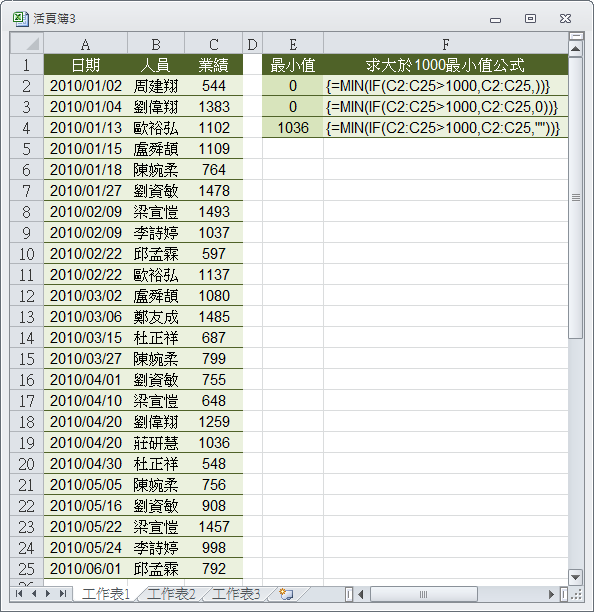
Task: Click the 求大於1000最小值公式 header cell
Action: (x=446, y=65)
